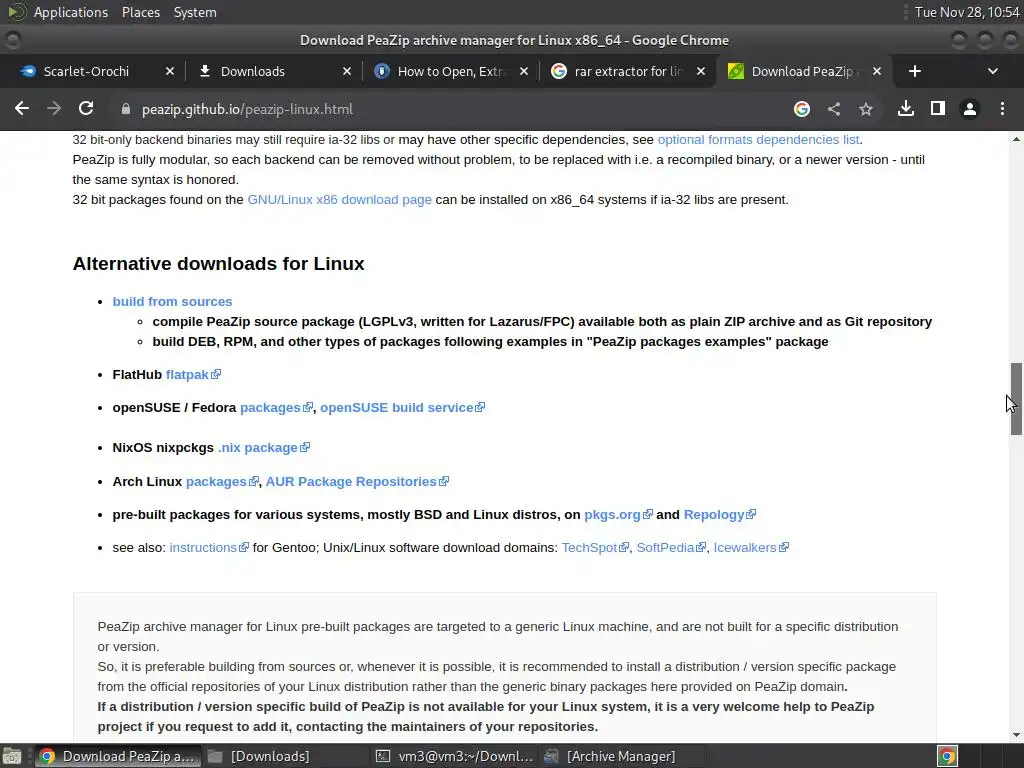Open the Places menu
Screen dimensions: 1024x768
pos(140,12)
